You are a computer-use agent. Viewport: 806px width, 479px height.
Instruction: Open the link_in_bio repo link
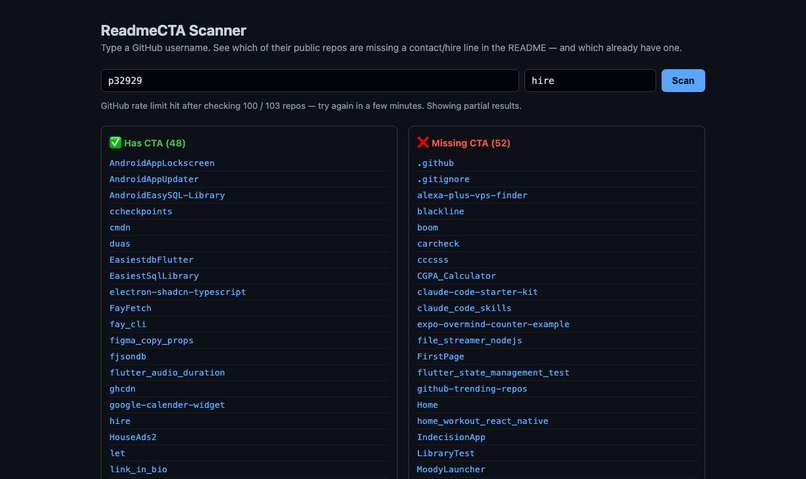(138, 469)
